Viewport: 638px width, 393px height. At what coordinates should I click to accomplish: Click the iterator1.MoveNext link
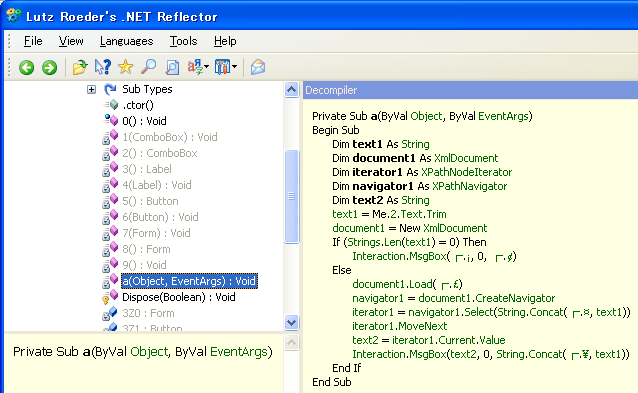[x=400, y=326]
